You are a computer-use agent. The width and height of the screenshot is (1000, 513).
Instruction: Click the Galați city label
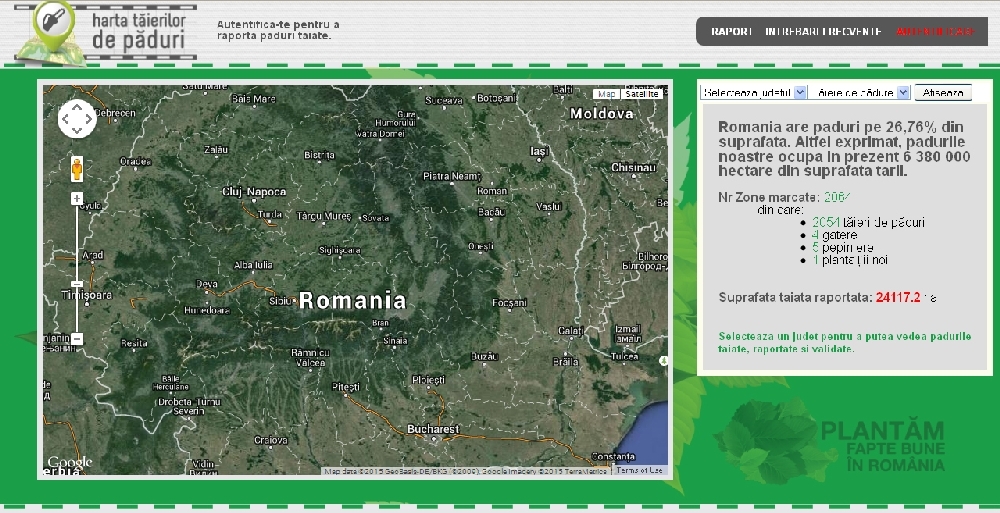(571, 331)
